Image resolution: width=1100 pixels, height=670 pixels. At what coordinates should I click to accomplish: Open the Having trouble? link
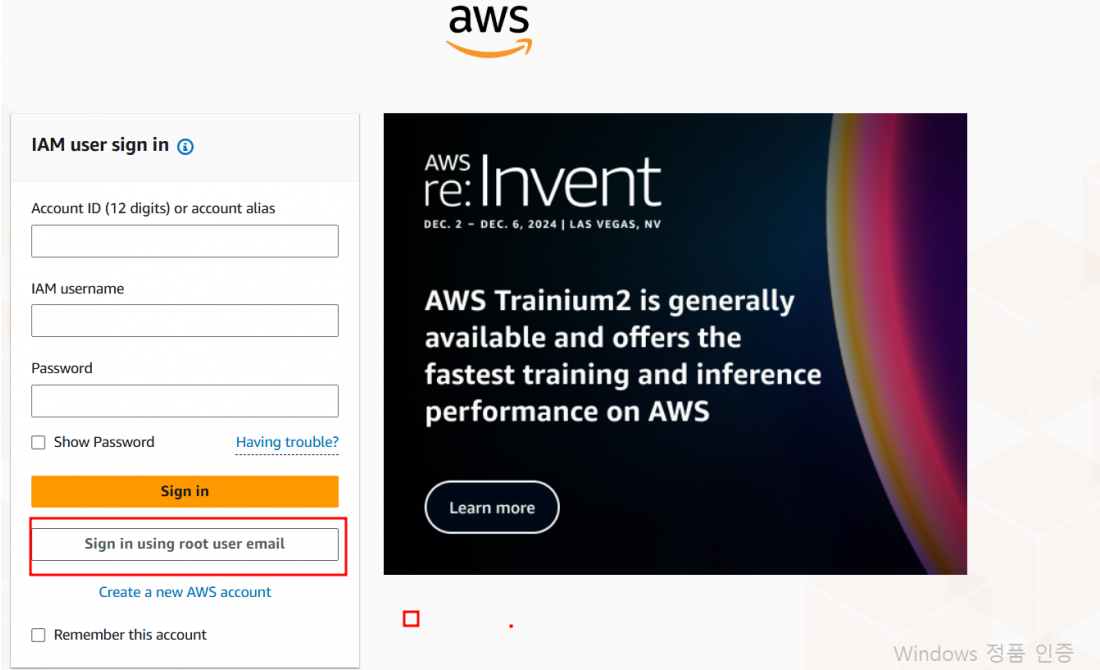287,442
